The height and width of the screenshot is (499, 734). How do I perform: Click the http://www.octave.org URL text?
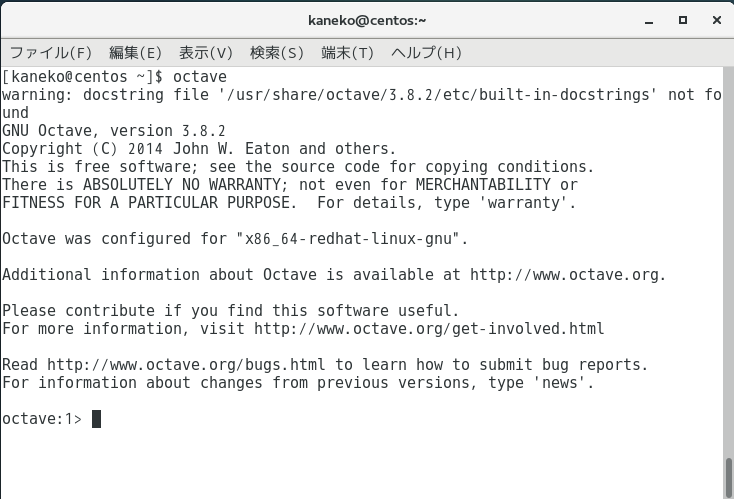tap(565, 274)
